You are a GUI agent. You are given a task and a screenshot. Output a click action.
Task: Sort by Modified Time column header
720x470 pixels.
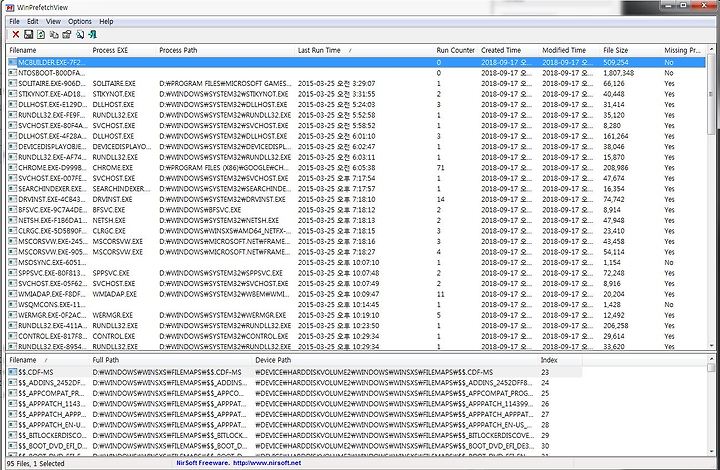pyautogui.click(x=570, y=50)
